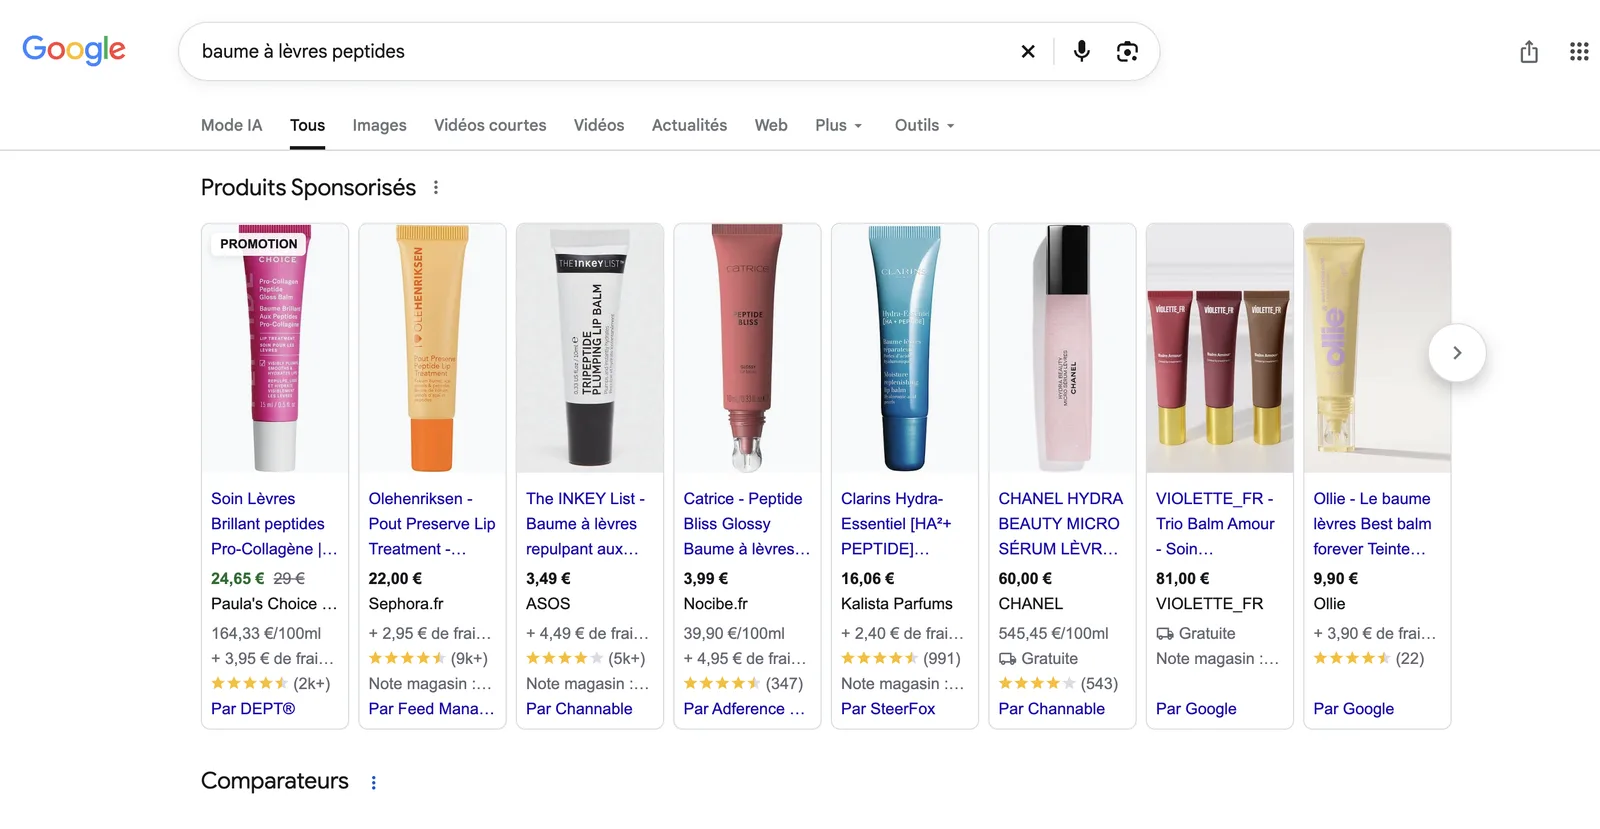
Task: Click the yellow Ollie tube image
Action: (x=1377, y=348)
